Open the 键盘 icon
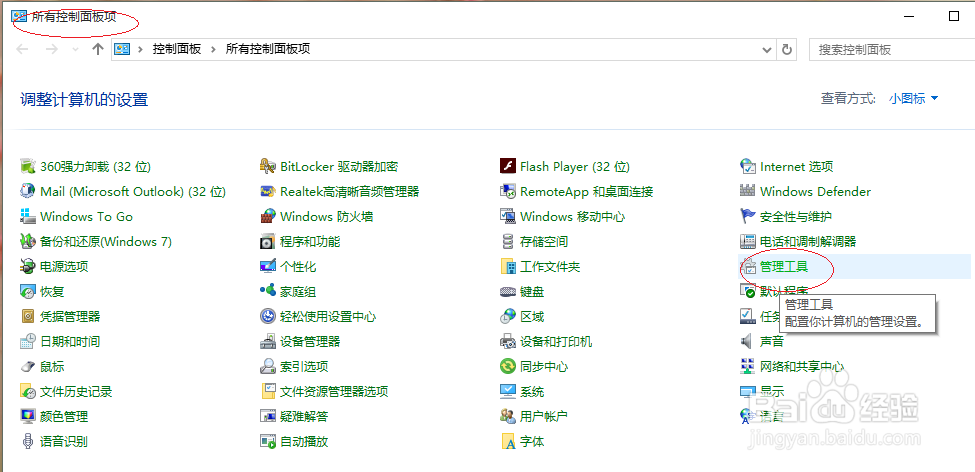The width and height of the screenshot is (975, 472). 508,291
